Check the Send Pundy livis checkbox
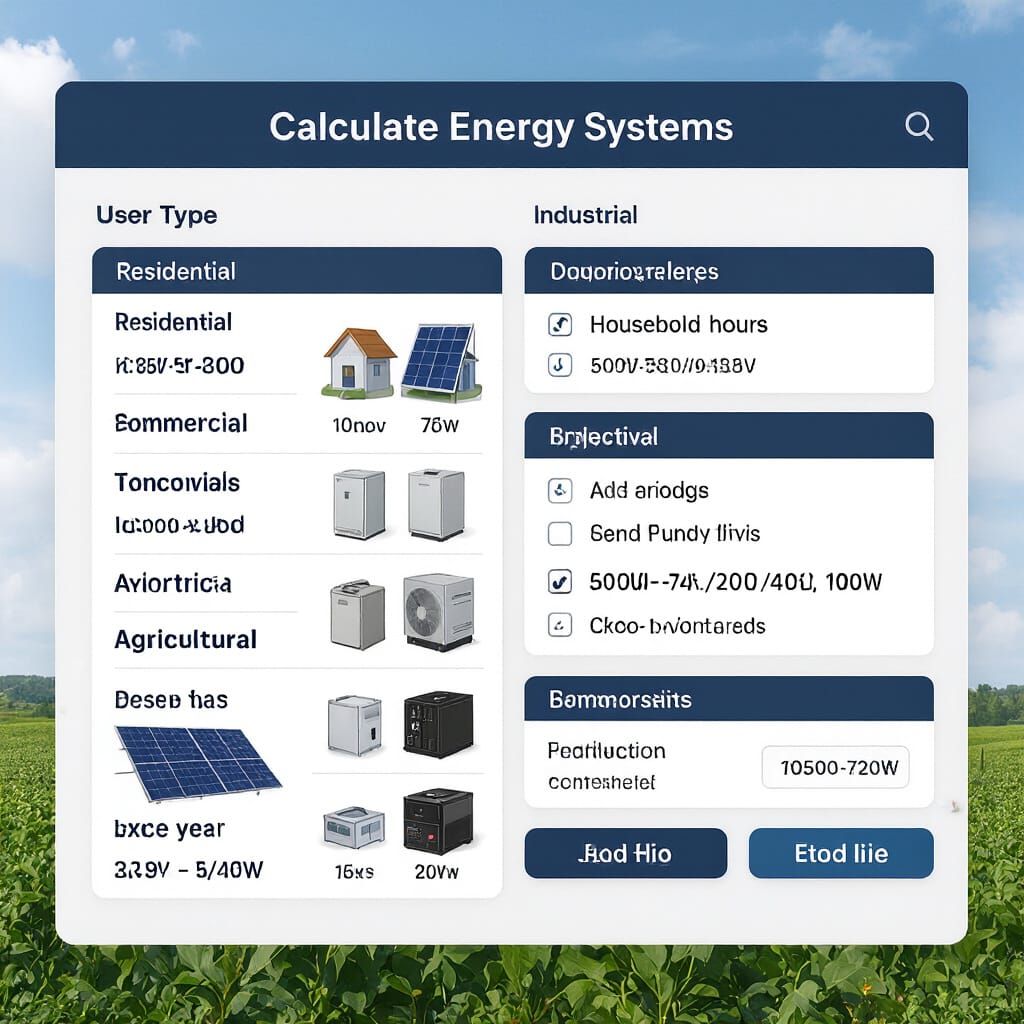 pos(560,534)
